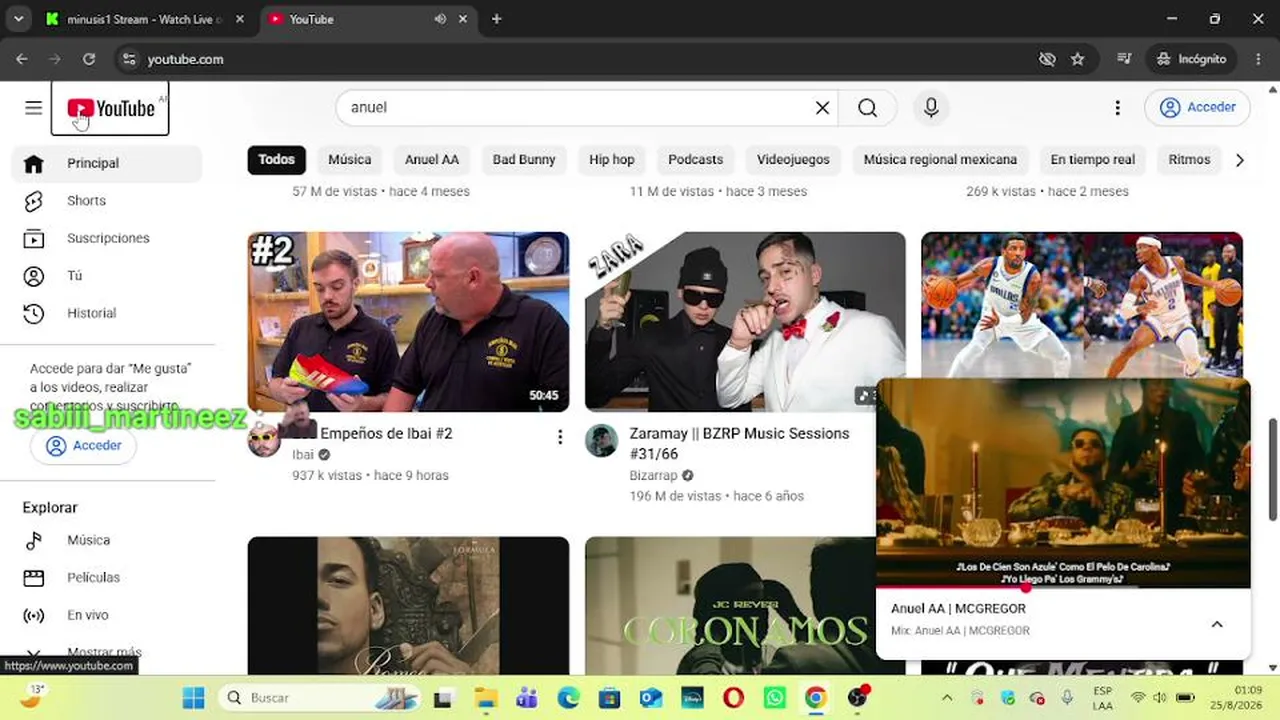Viewport: 1280px width, 720px height.
Task: View site information icon in address bar
Action: point(128,59)
